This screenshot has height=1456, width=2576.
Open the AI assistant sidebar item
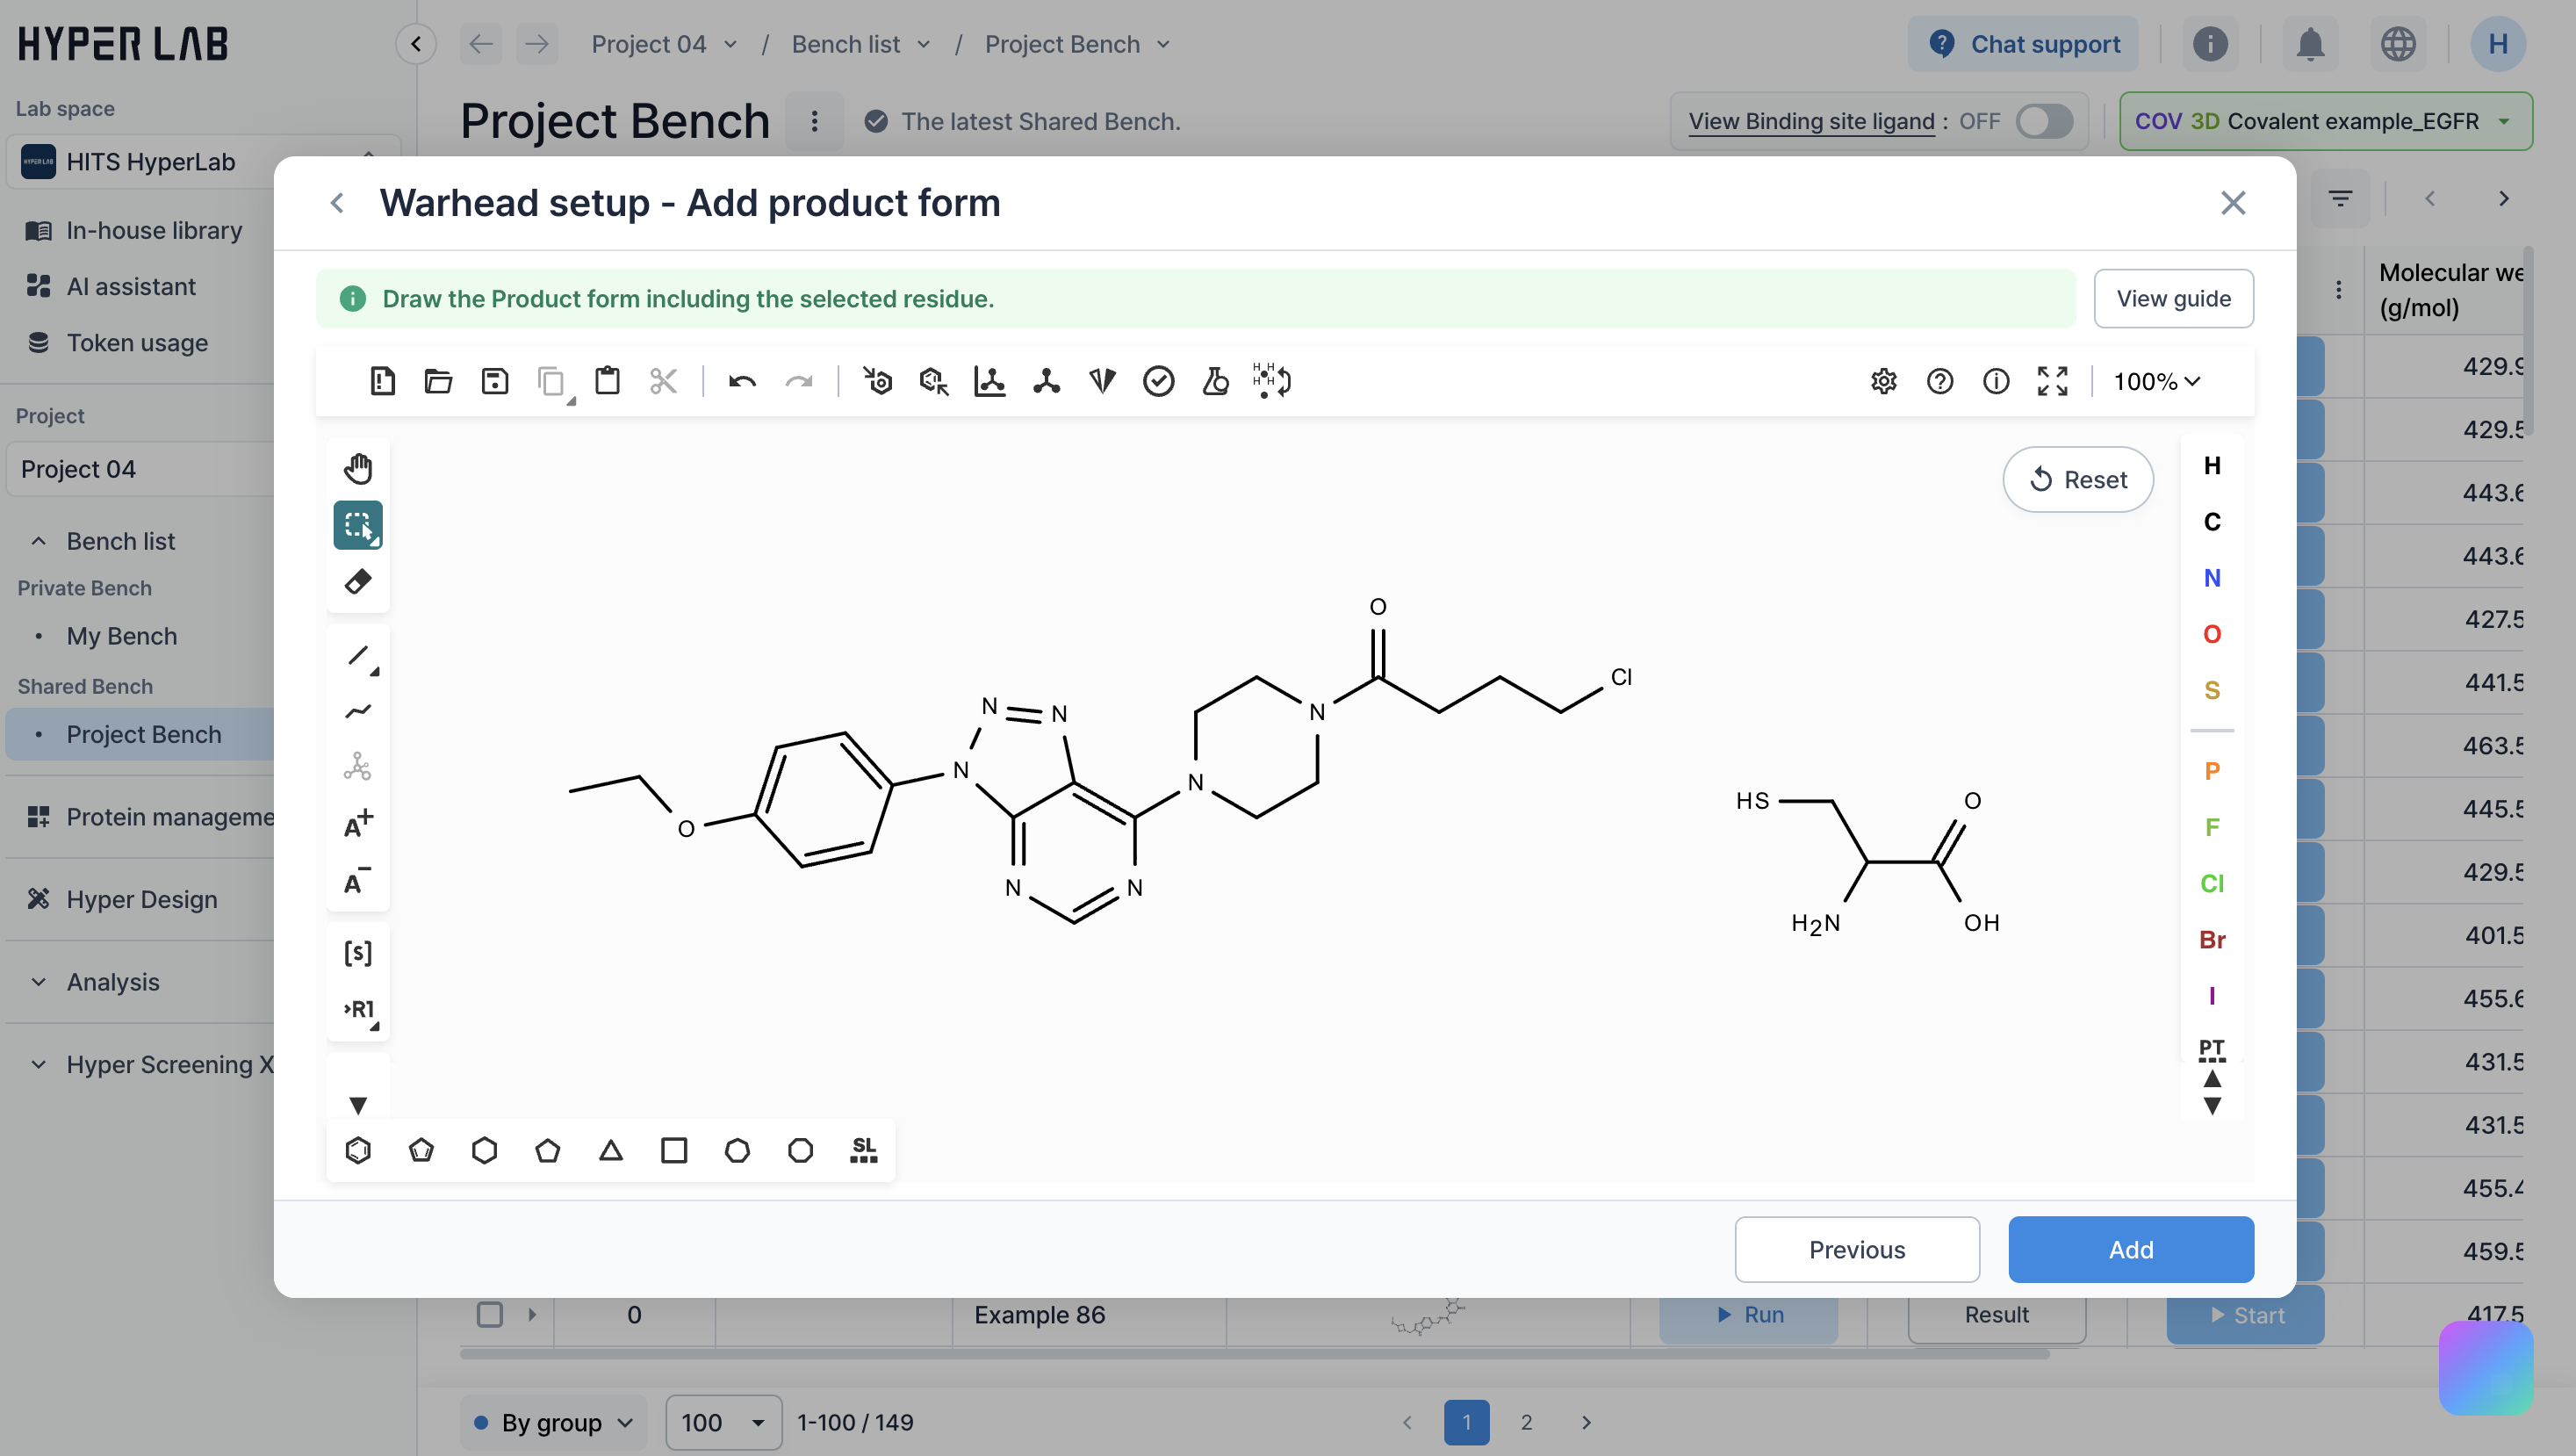click(x=131, y=287)
